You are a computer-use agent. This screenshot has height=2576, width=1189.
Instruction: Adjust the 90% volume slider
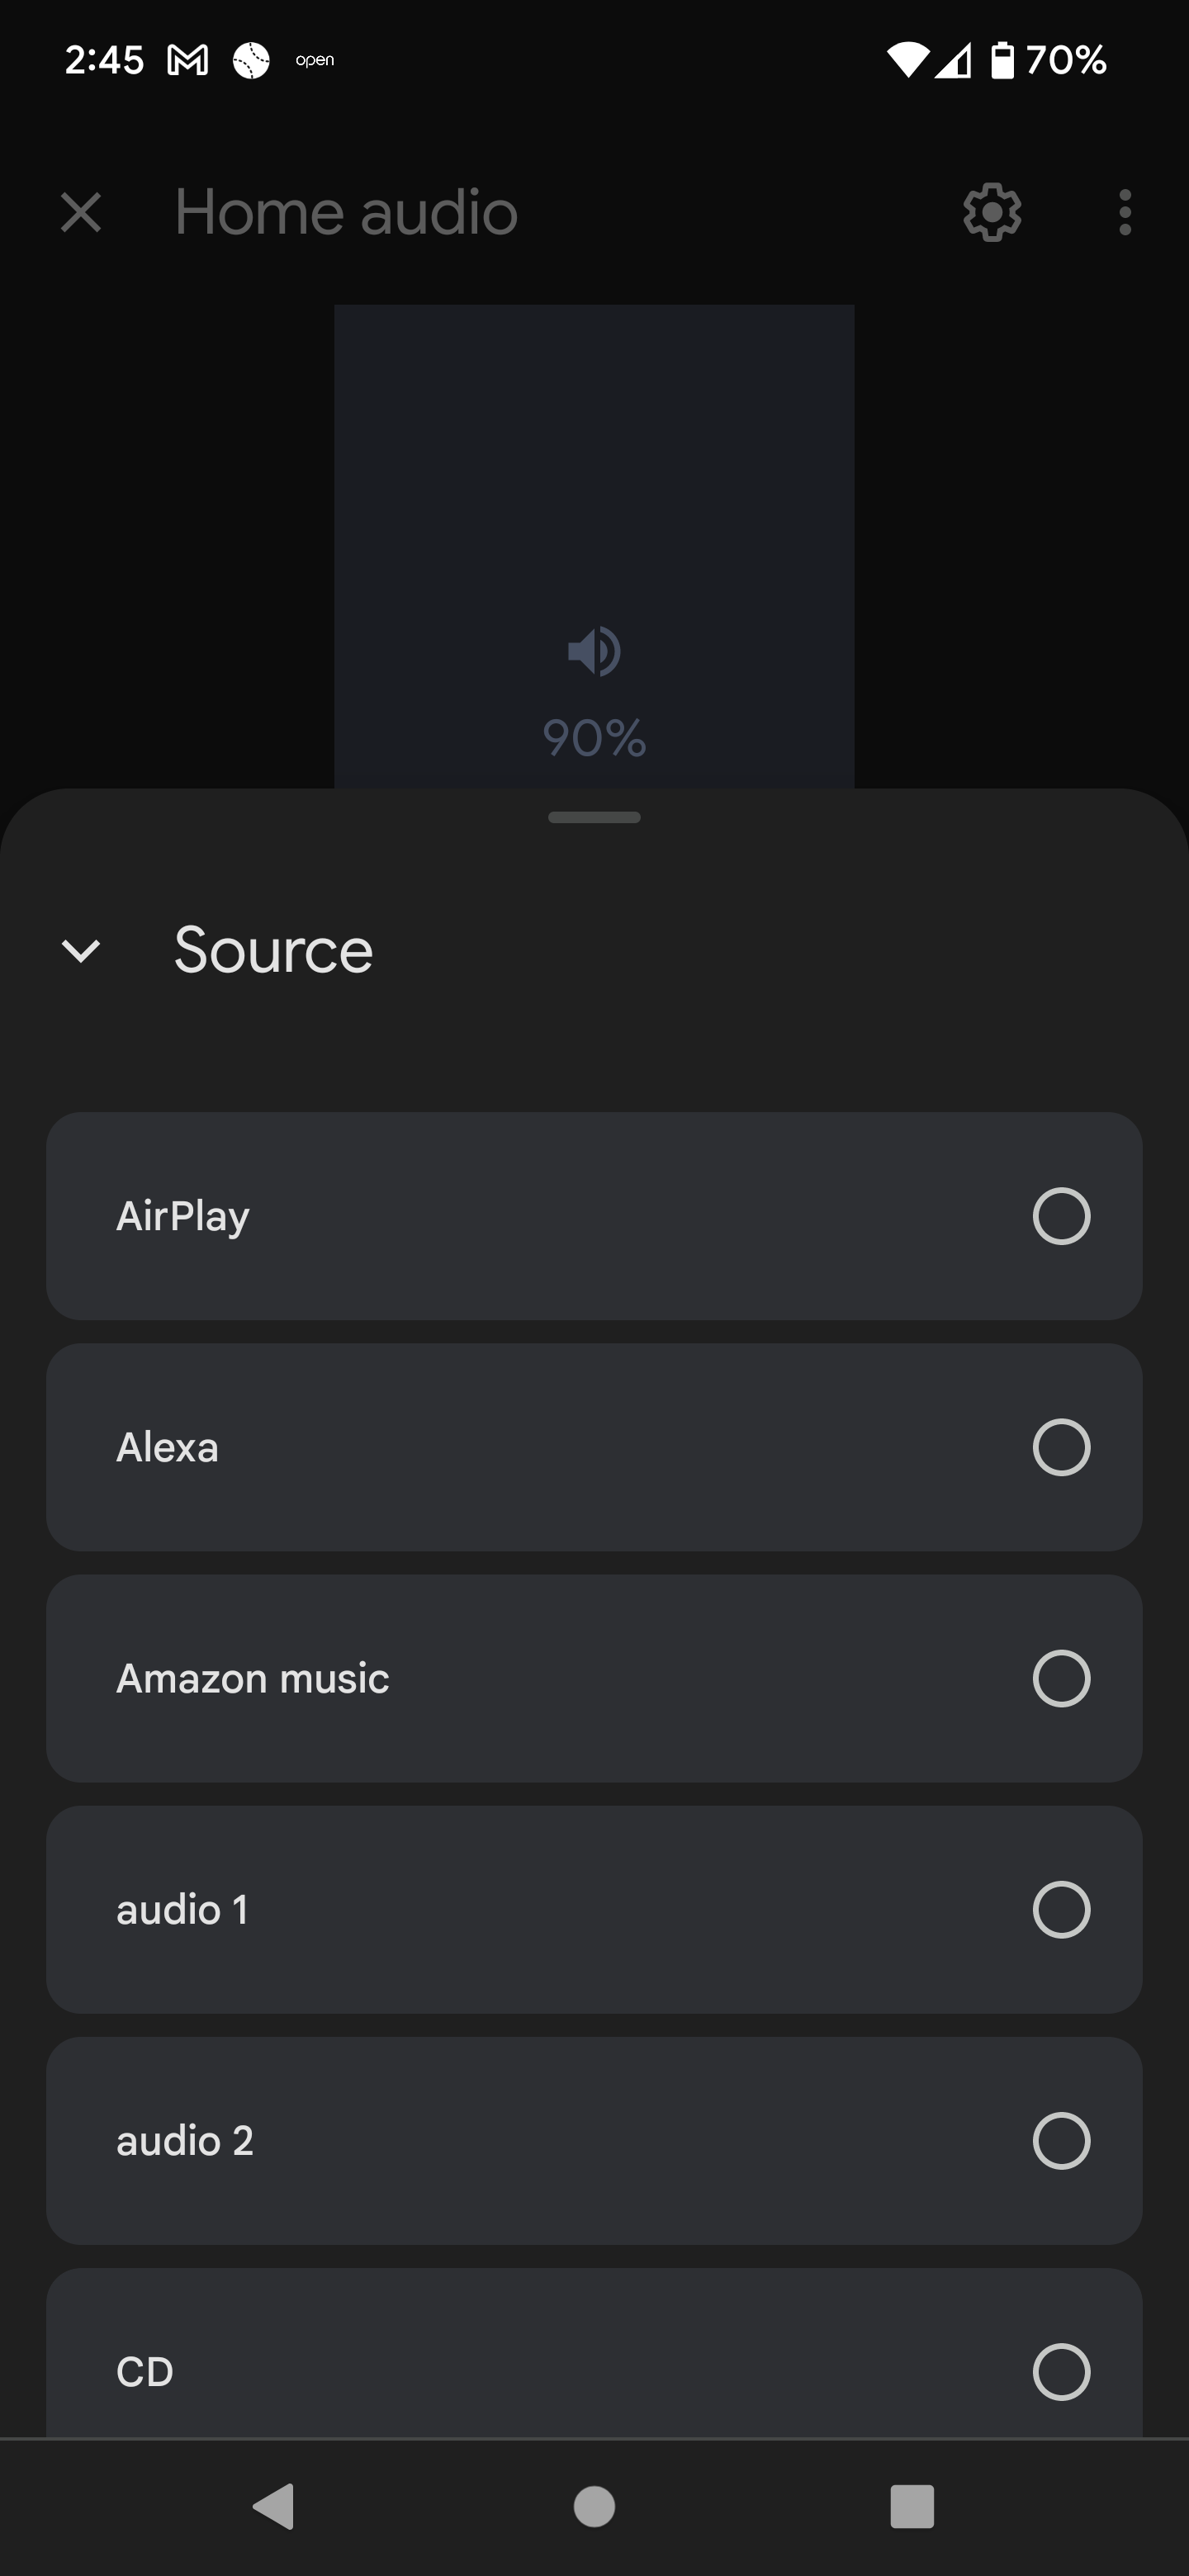coord(594,546)
